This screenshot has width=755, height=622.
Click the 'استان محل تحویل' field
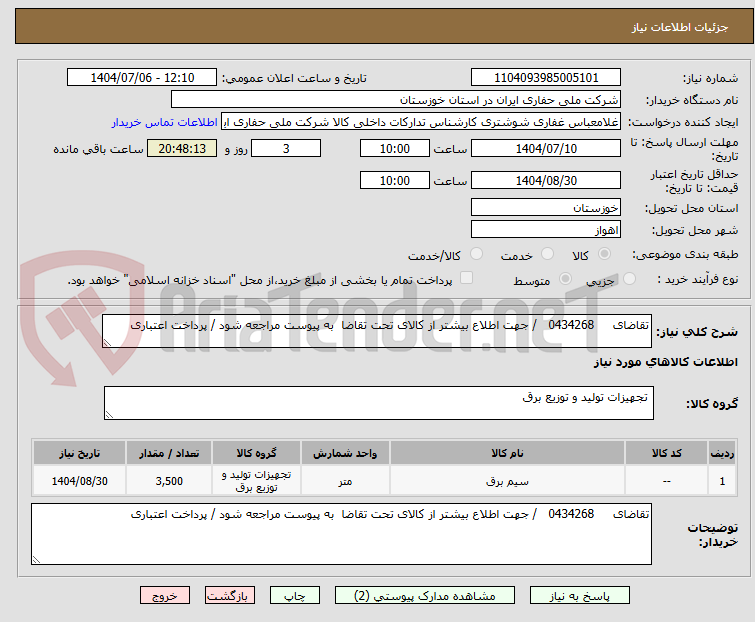(546, 208)
